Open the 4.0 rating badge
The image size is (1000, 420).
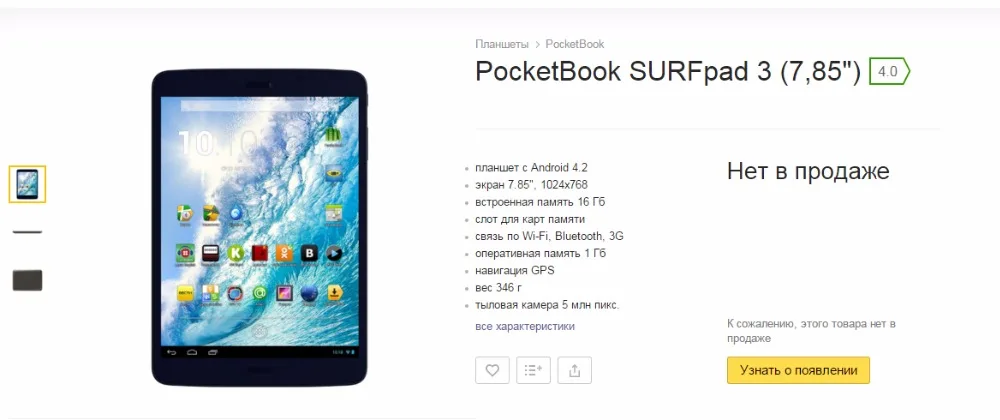pos(889,72)
